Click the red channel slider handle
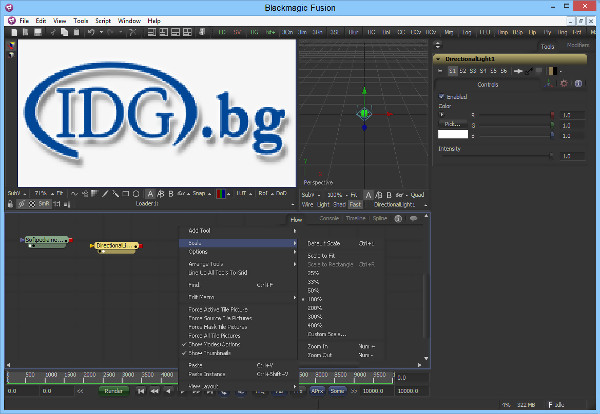Screen dimensions: 600x414 pos(552,115)
